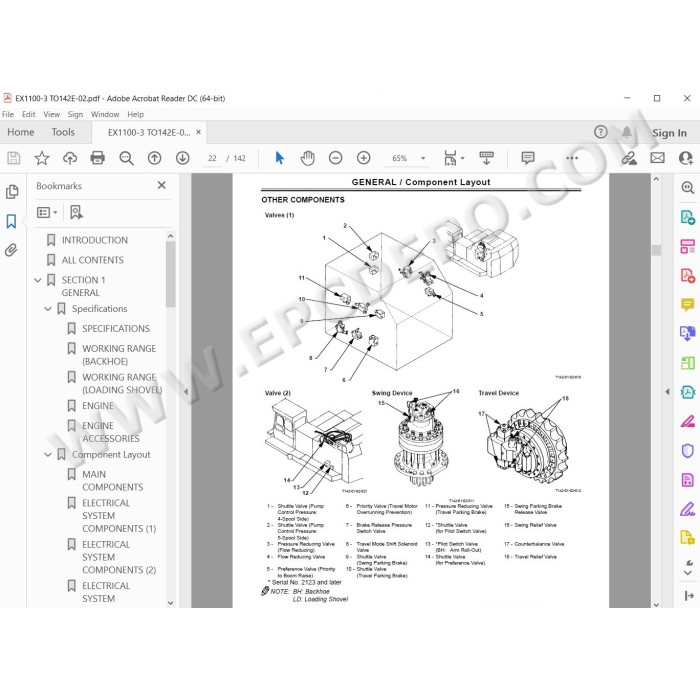Open the Help menu
This screenshot has height=700, width=700.
pyautogui.click(x=135, y=114)
